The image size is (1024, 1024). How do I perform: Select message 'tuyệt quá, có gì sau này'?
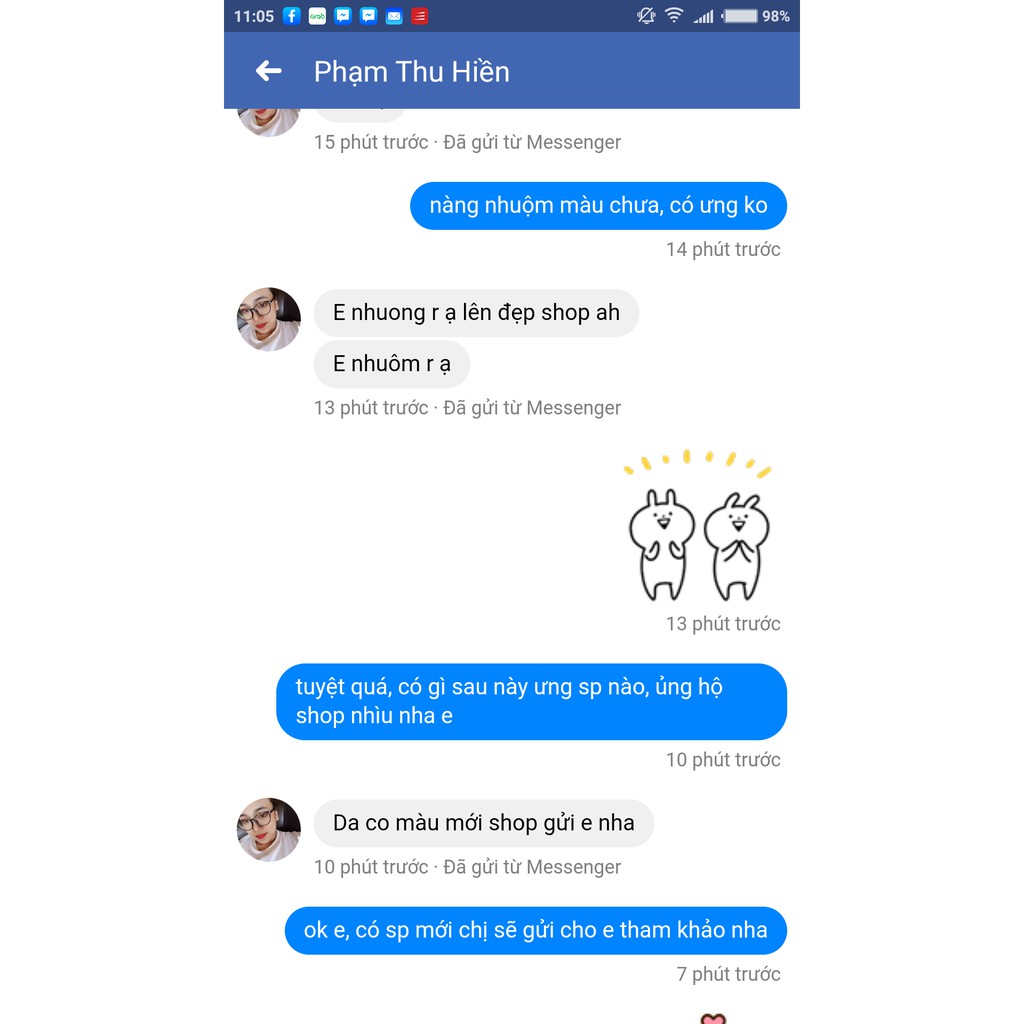[x=532, y=701]
